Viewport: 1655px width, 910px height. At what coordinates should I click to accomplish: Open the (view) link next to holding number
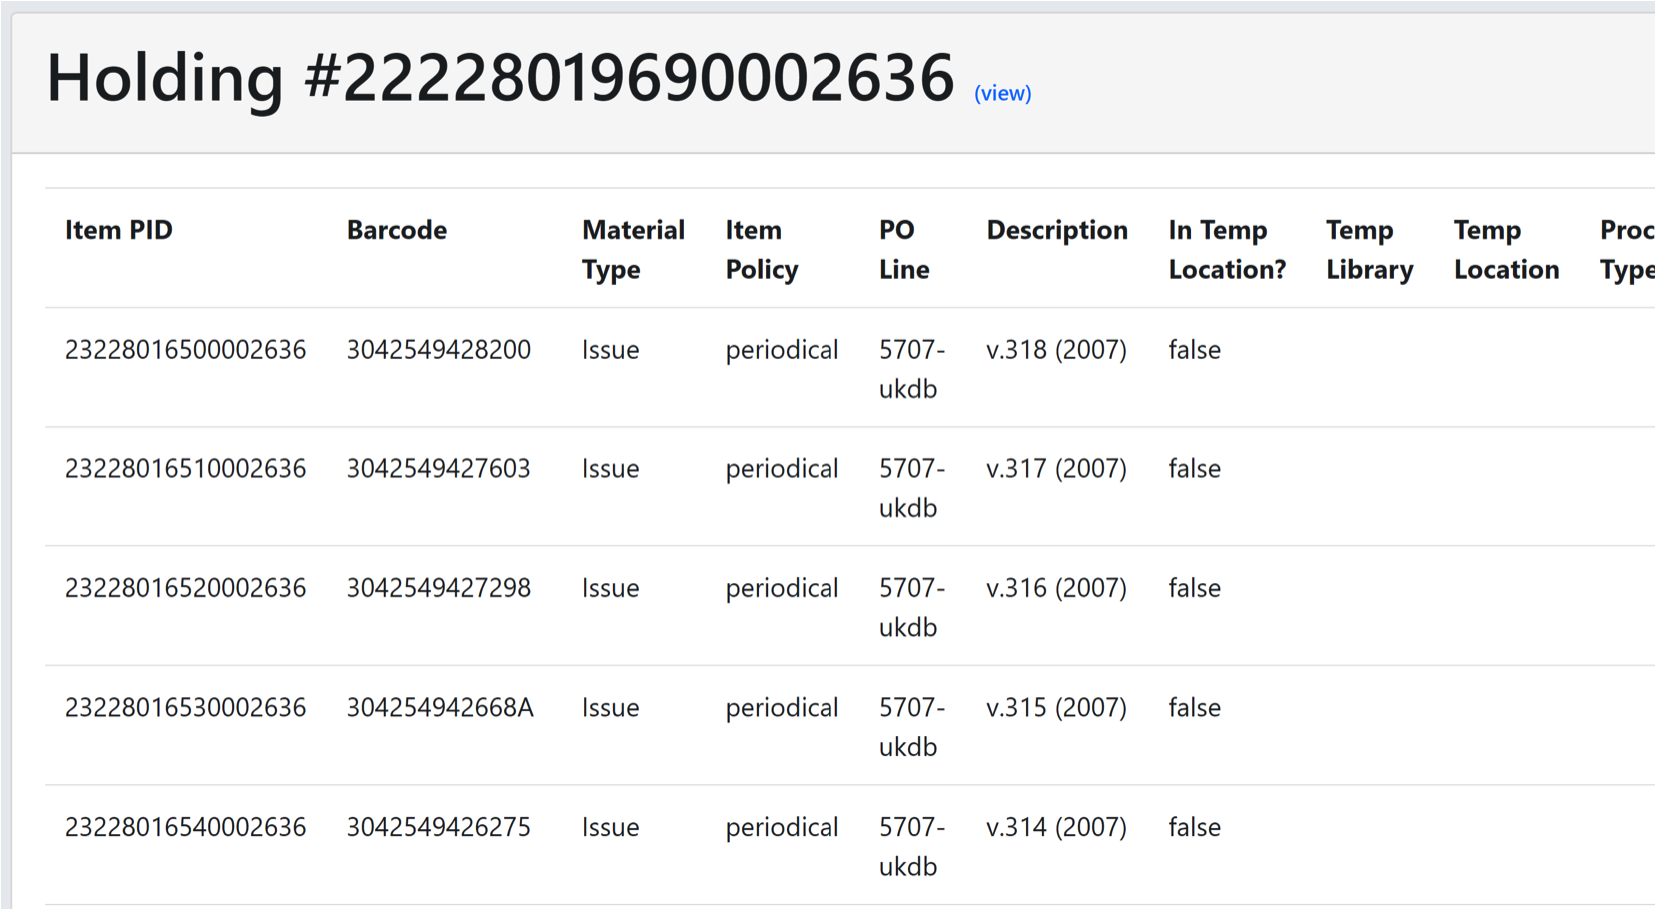1001,93
